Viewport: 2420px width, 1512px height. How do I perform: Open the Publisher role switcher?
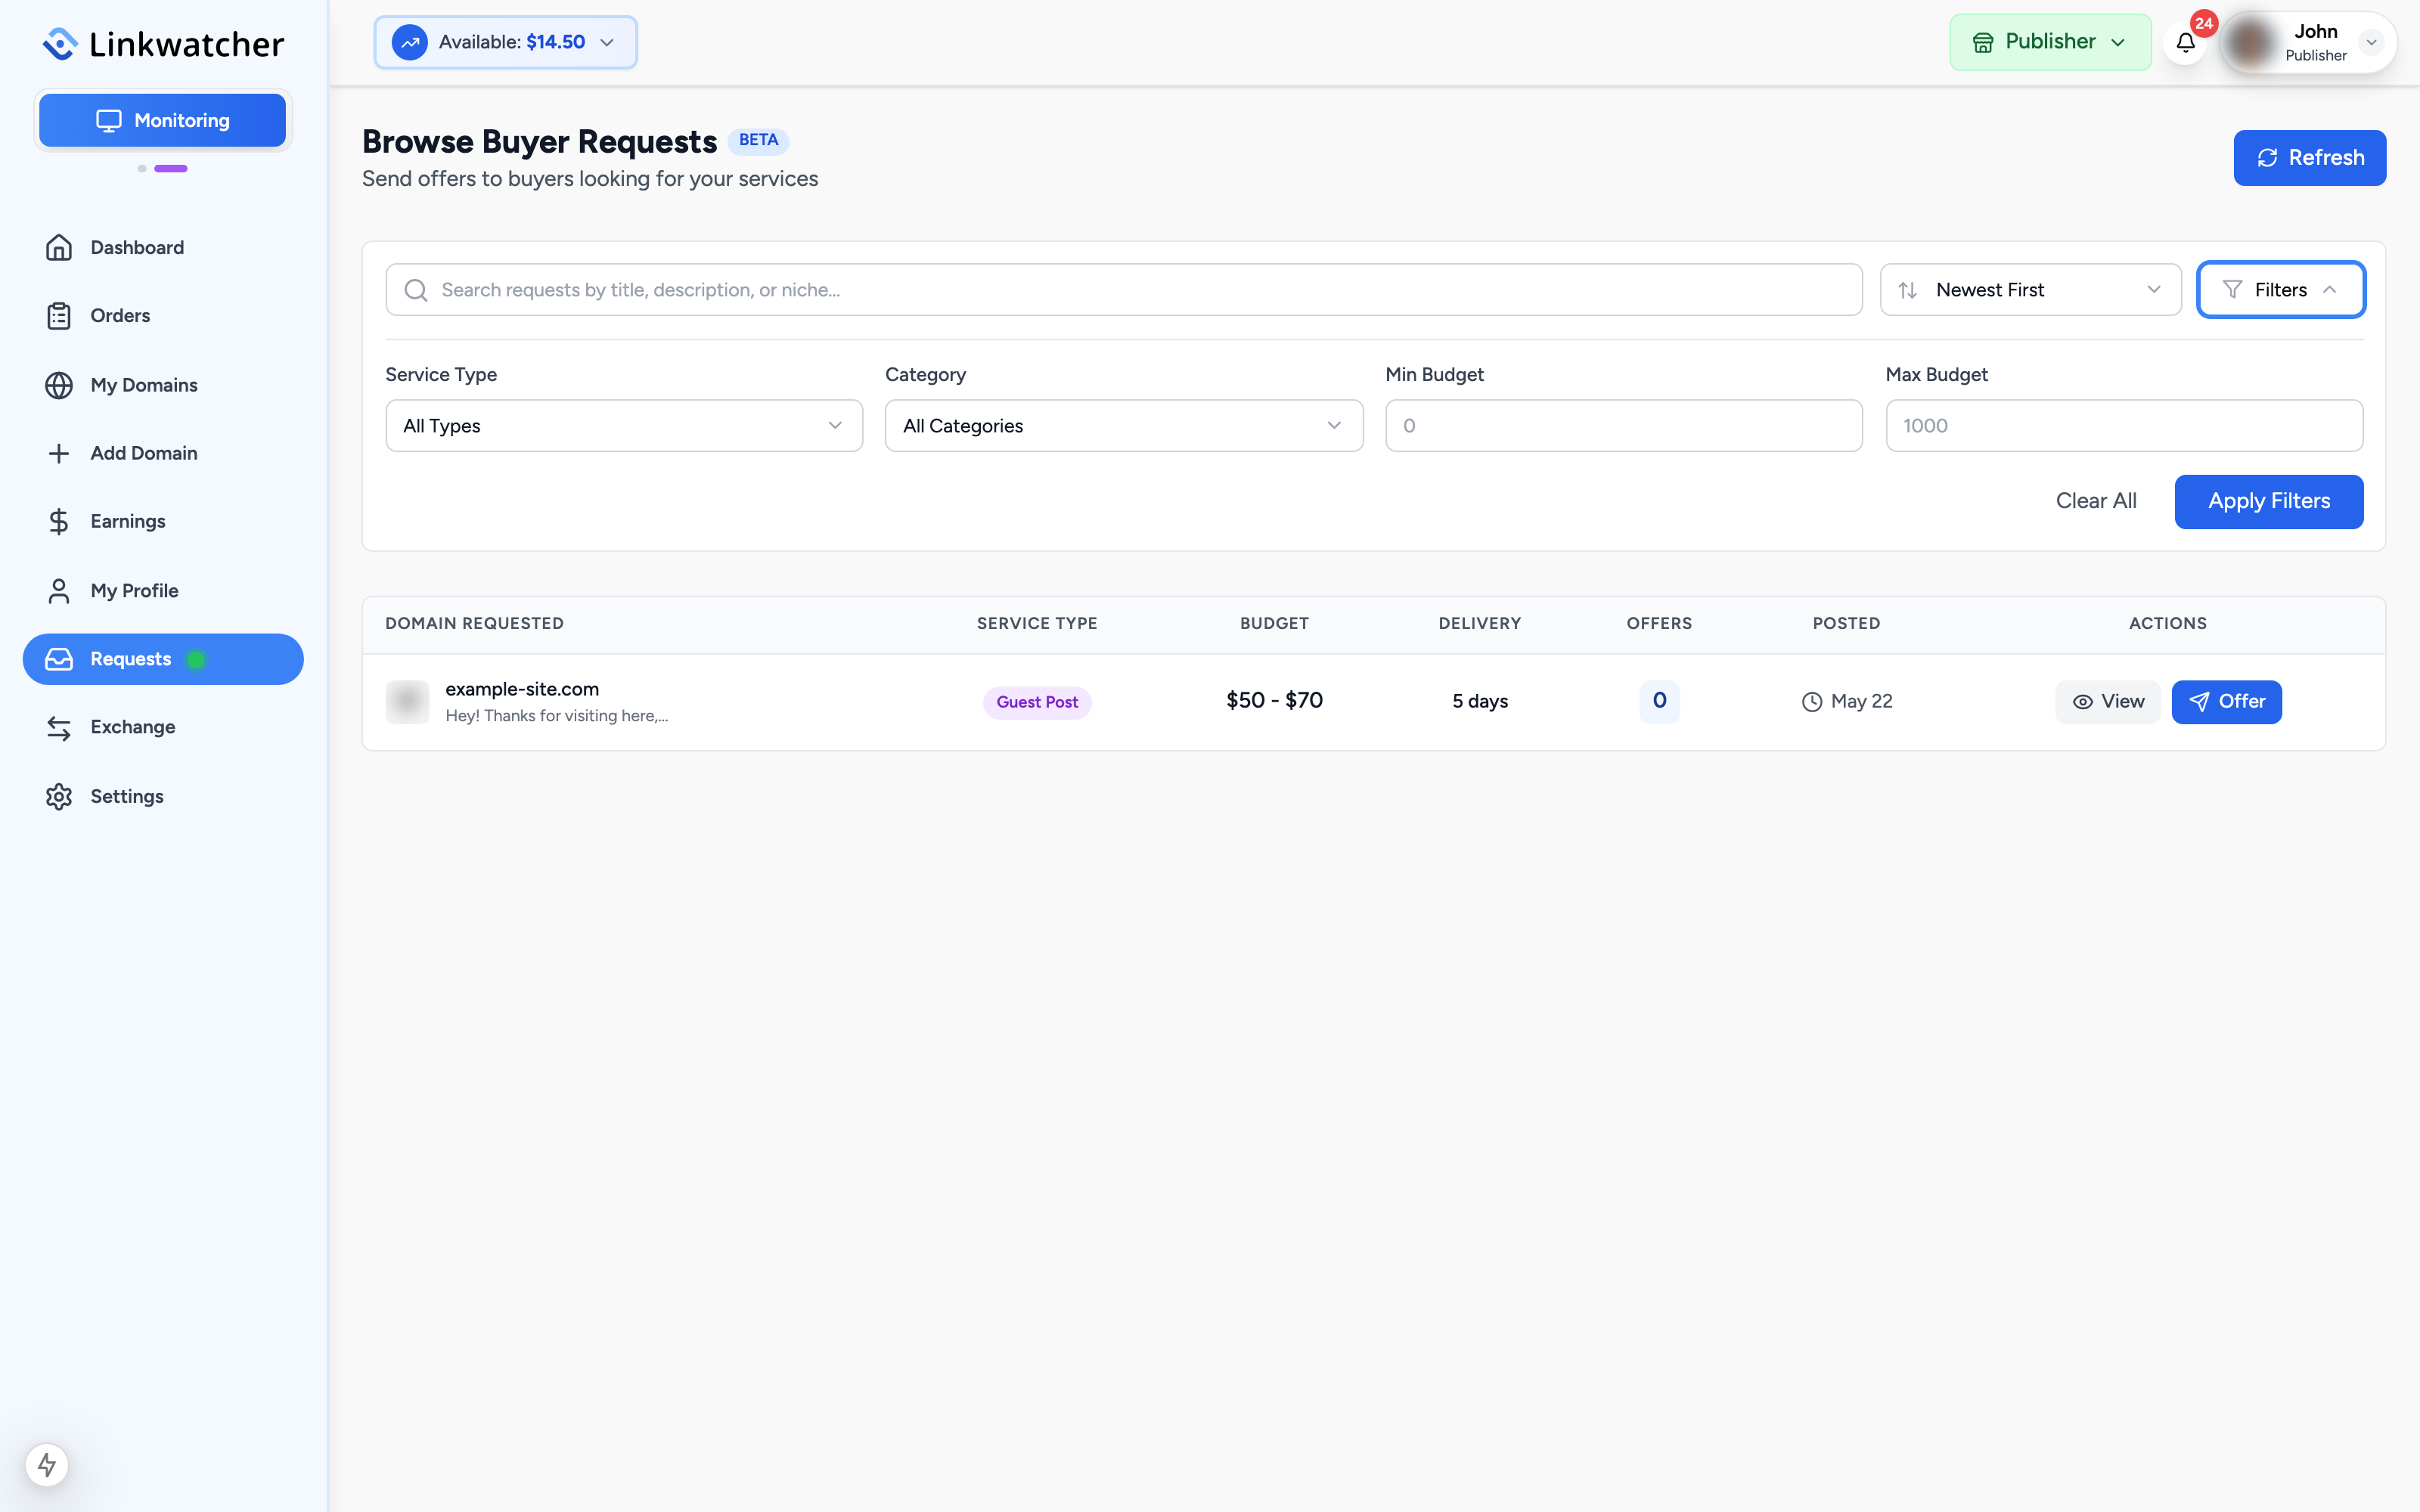pos(2050,42)
